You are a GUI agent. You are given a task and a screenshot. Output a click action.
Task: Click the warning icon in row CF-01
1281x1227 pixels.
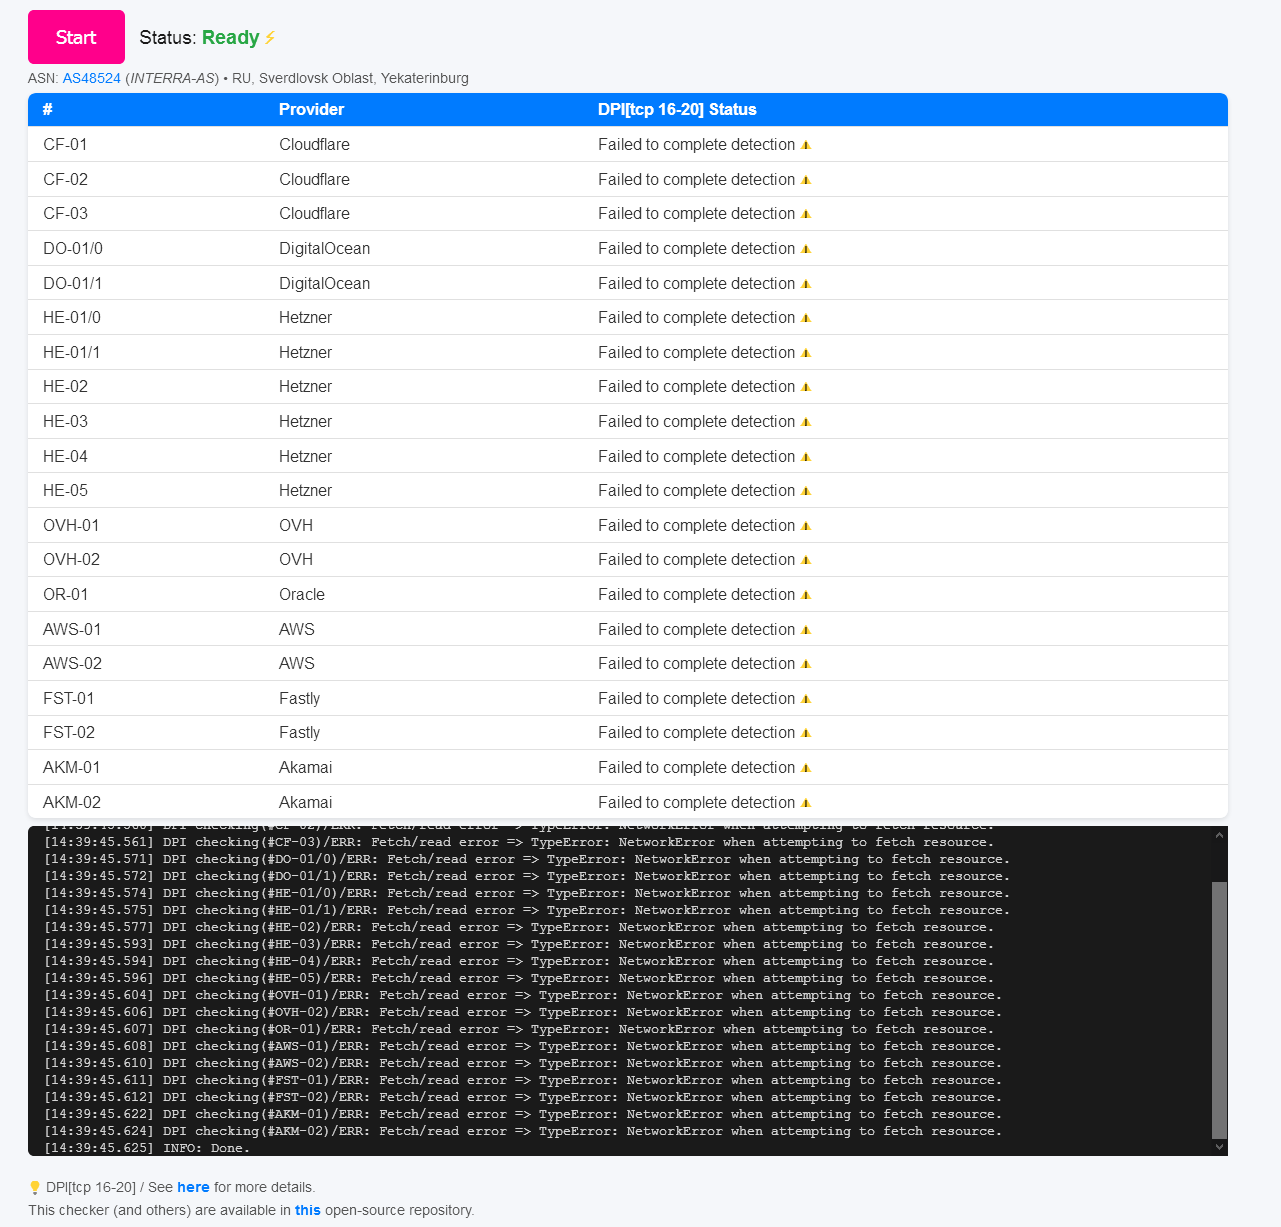806,145
